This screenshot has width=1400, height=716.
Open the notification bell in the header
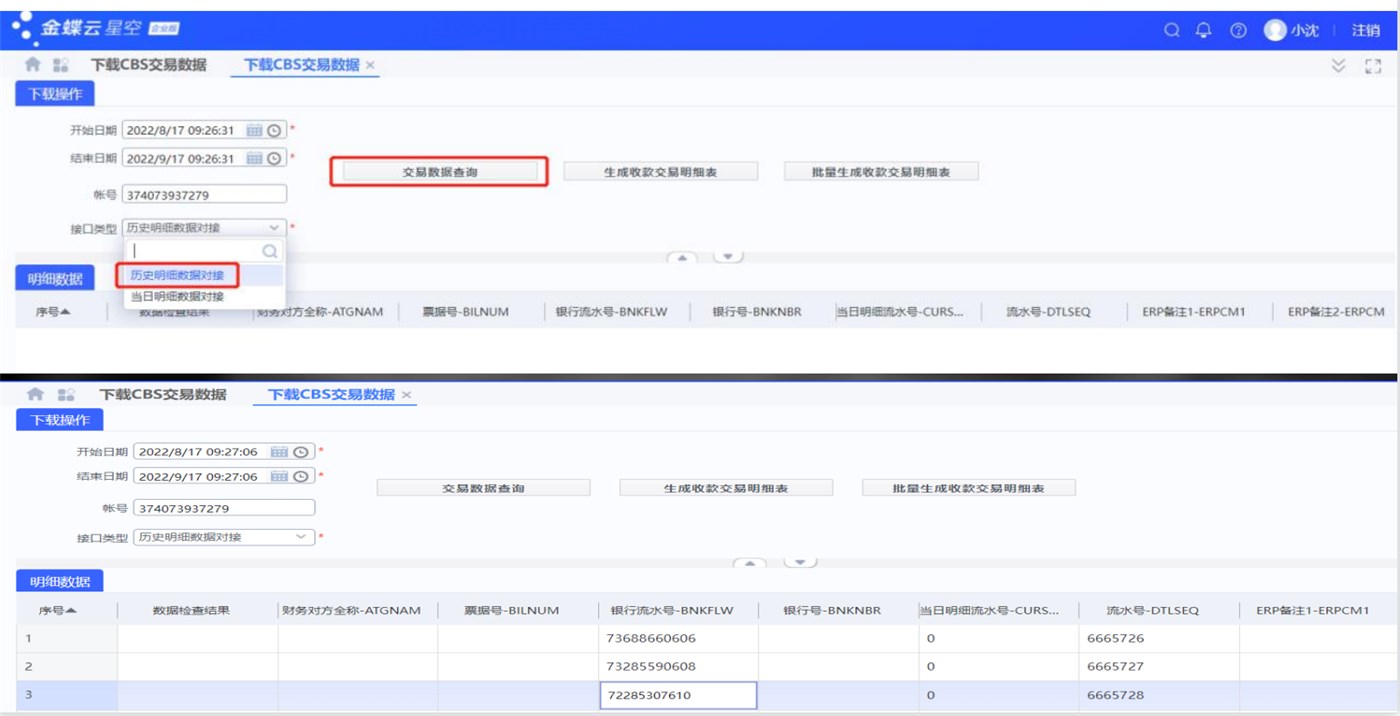click(1204, 30)
